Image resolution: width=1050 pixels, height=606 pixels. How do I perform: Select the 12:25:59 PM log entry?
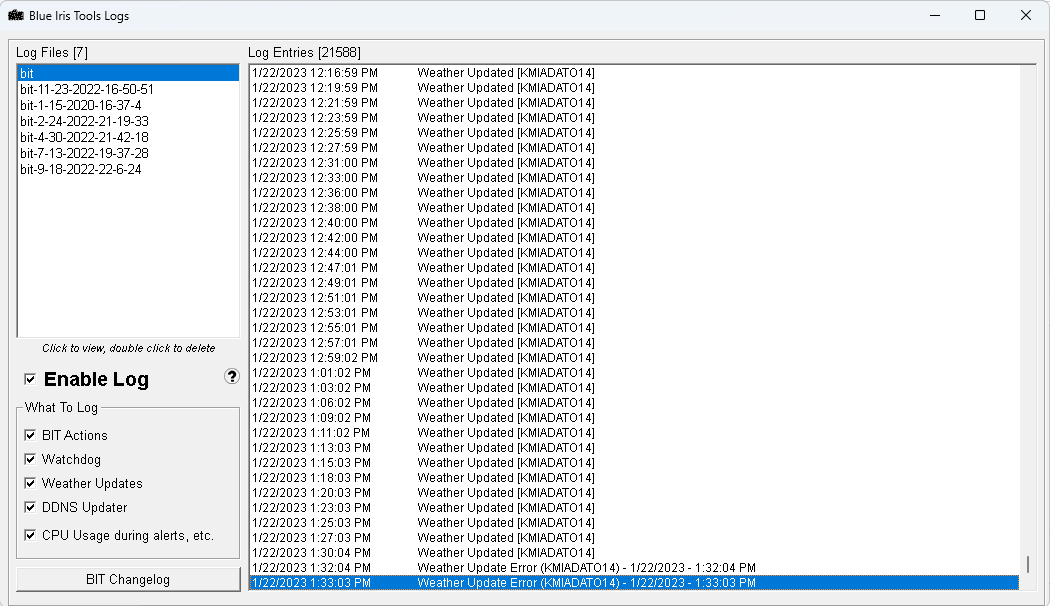(x=634, y=133)
